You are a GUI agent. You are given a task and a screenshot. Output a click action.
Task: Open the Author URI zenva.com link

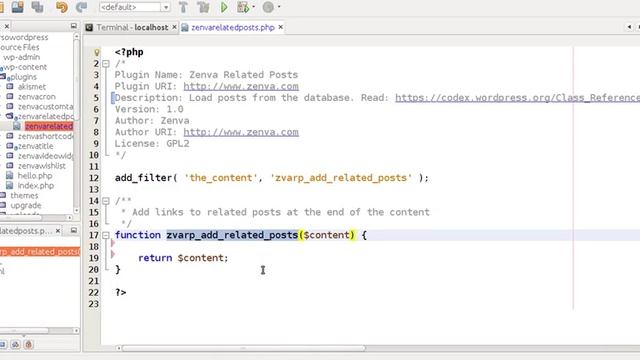[241, 132]
